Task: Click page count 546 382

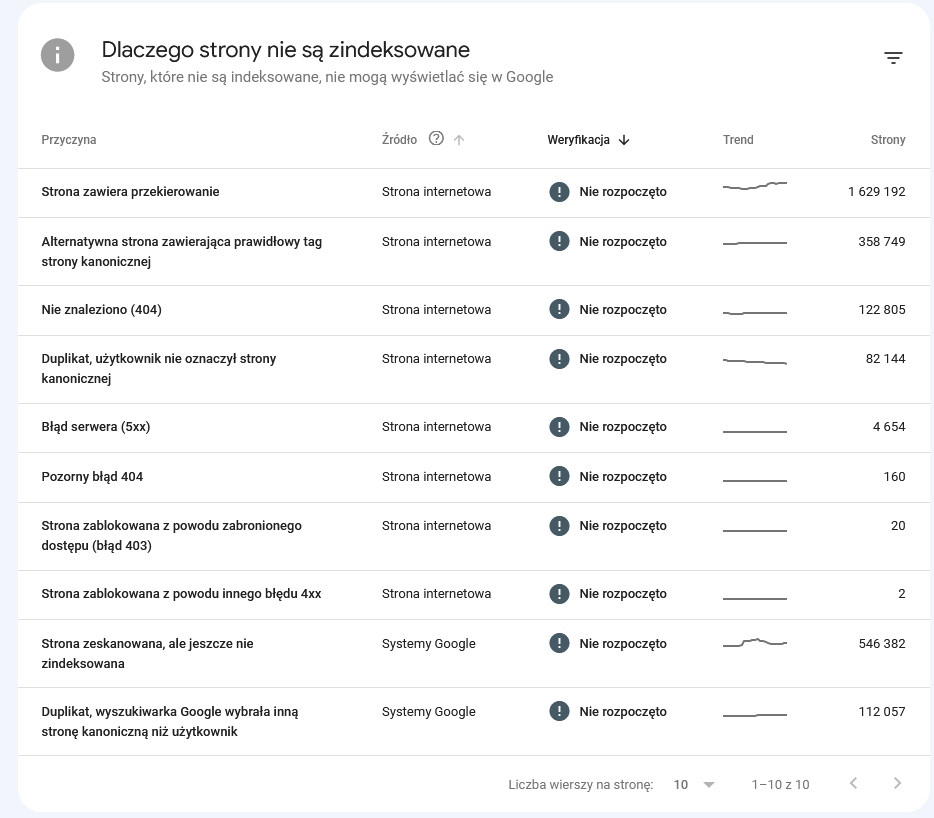Action: [882, 643]
